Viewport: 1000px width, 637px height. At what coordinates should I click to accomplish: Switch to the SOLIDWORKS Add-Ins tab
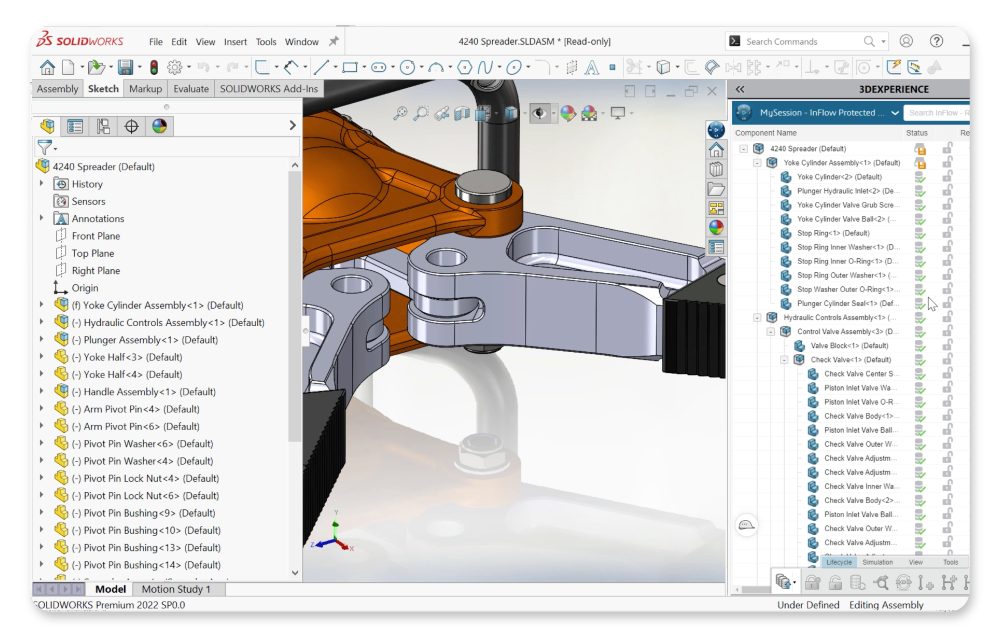click(x=268, y=89)
